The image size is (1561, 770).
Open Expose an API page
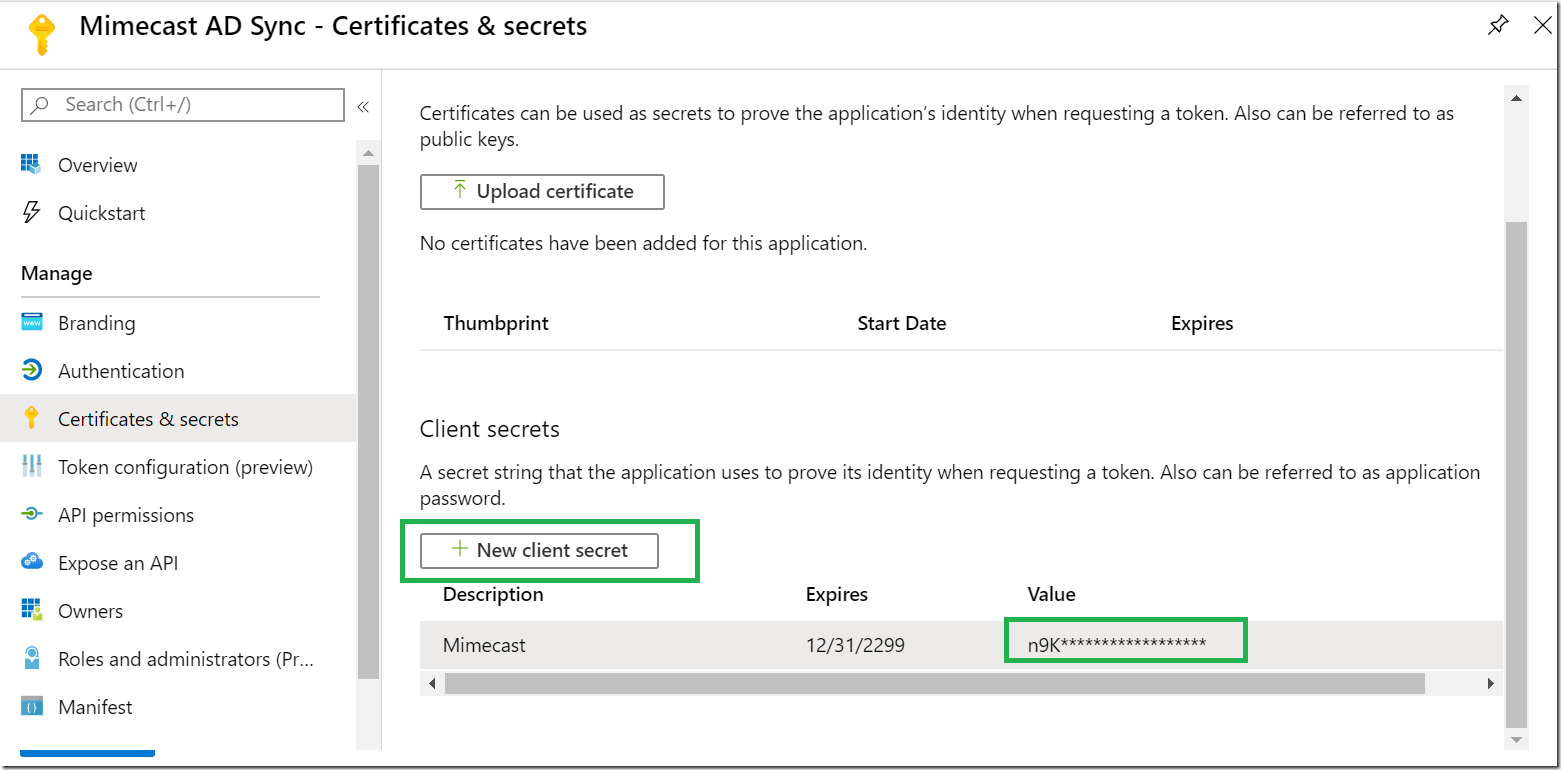pyautogui.click(x=118, y=563)
